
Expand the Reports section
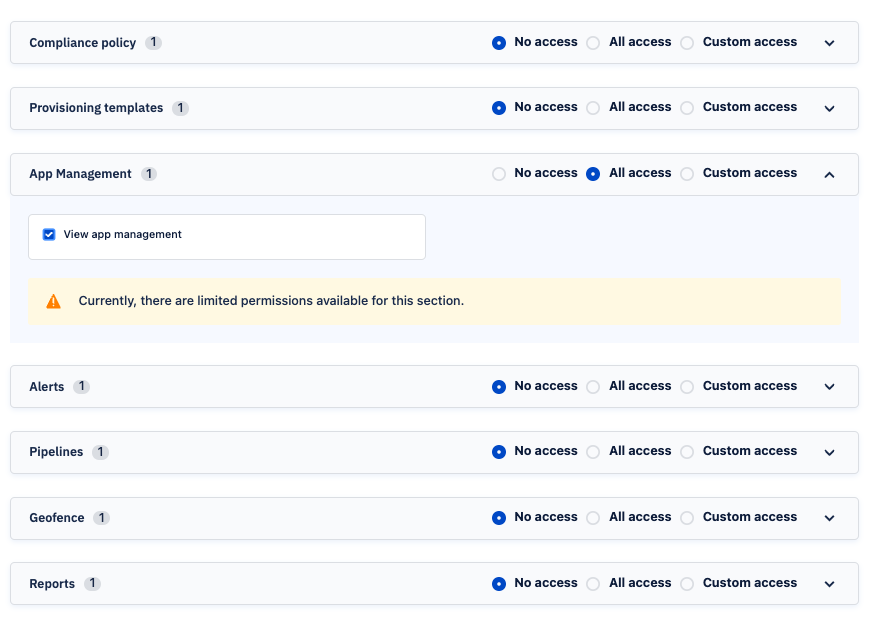[x=829, y=583]
